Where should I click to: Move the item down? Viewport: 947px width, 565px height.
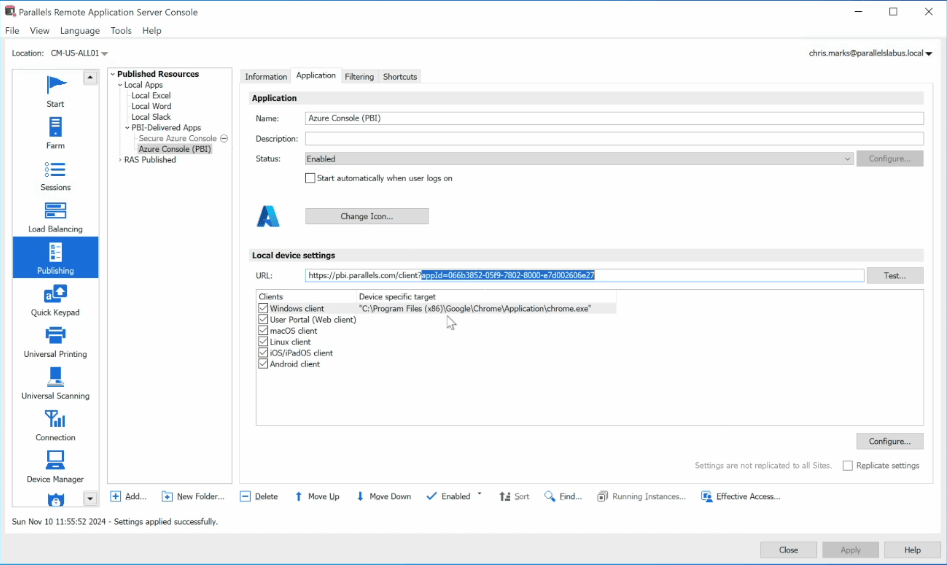[384, 496]
